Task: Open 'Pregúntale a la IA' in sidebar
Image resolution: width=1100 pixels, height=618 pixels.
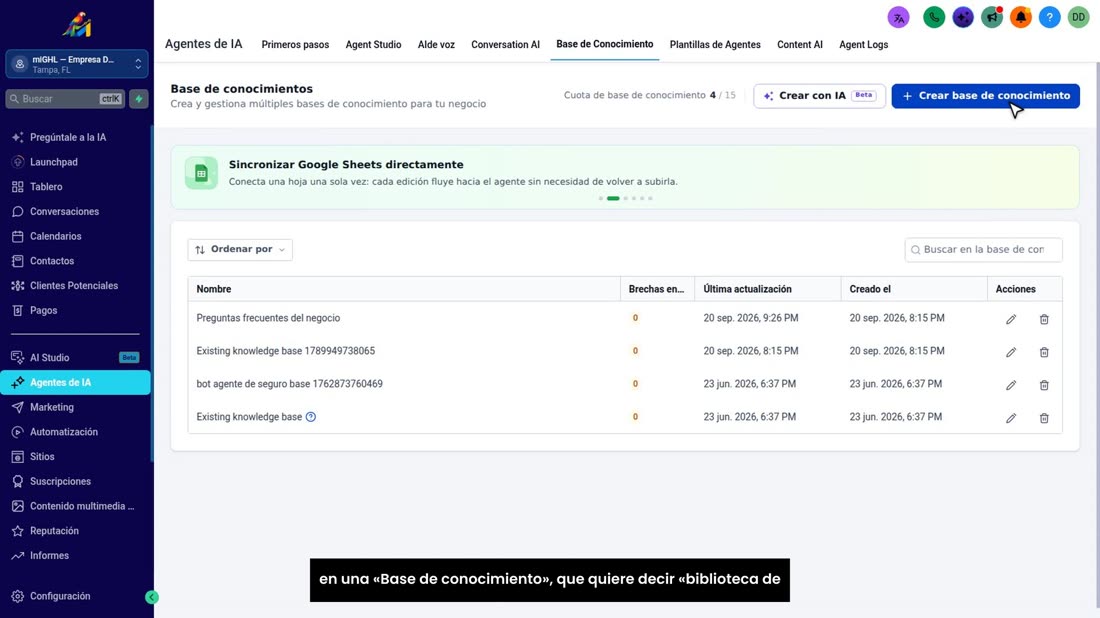Action: tap(68, 137)
